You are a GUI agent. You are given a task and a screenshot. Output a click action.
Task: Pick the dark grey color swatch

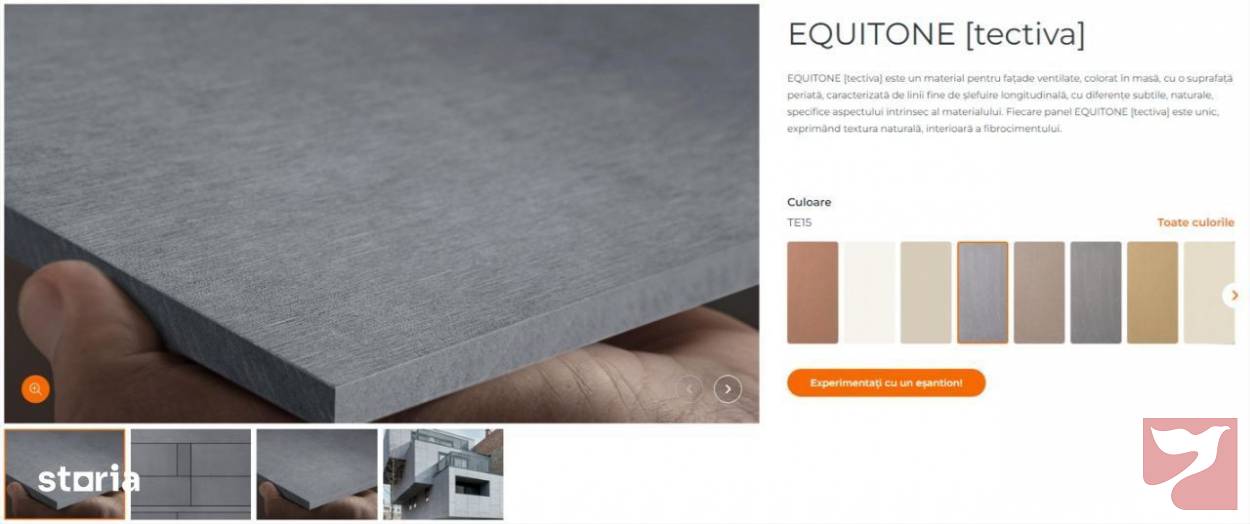click(x=1096, y=293)
